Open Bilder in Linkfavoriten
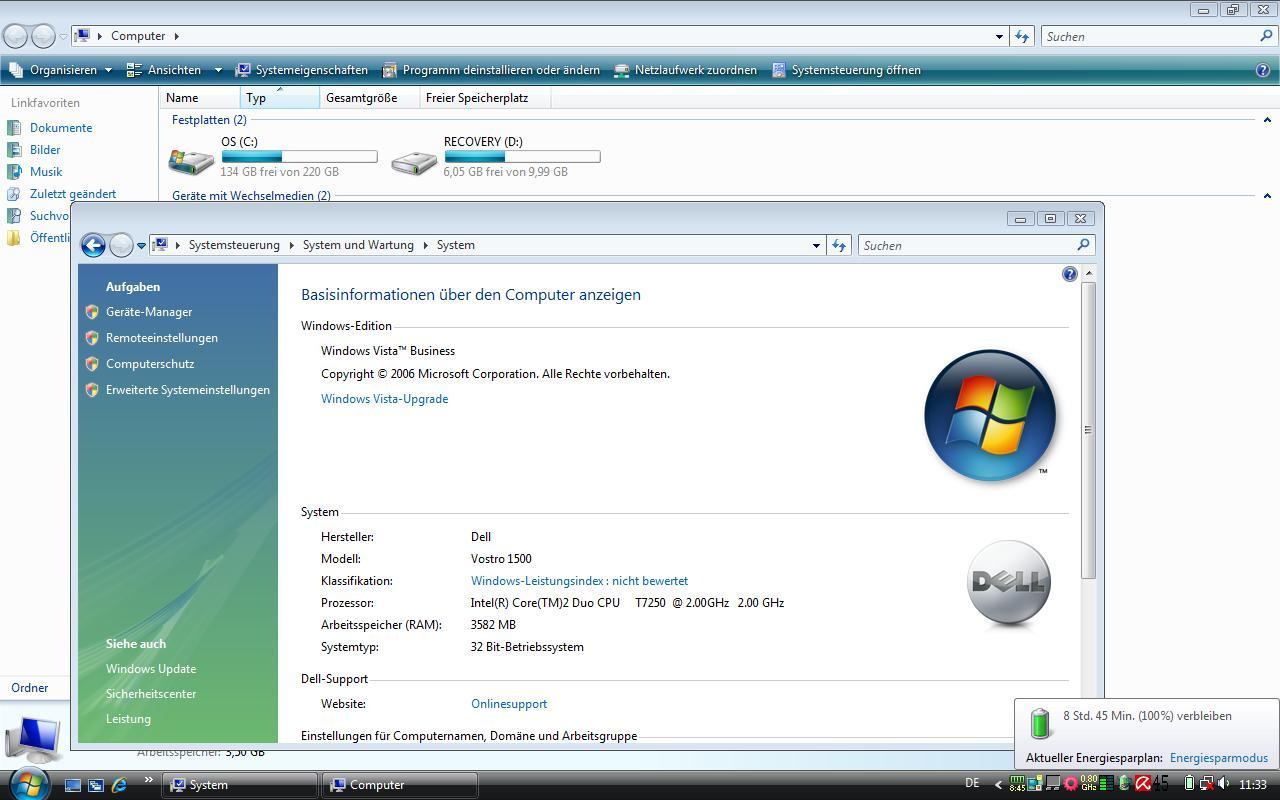 45,150
